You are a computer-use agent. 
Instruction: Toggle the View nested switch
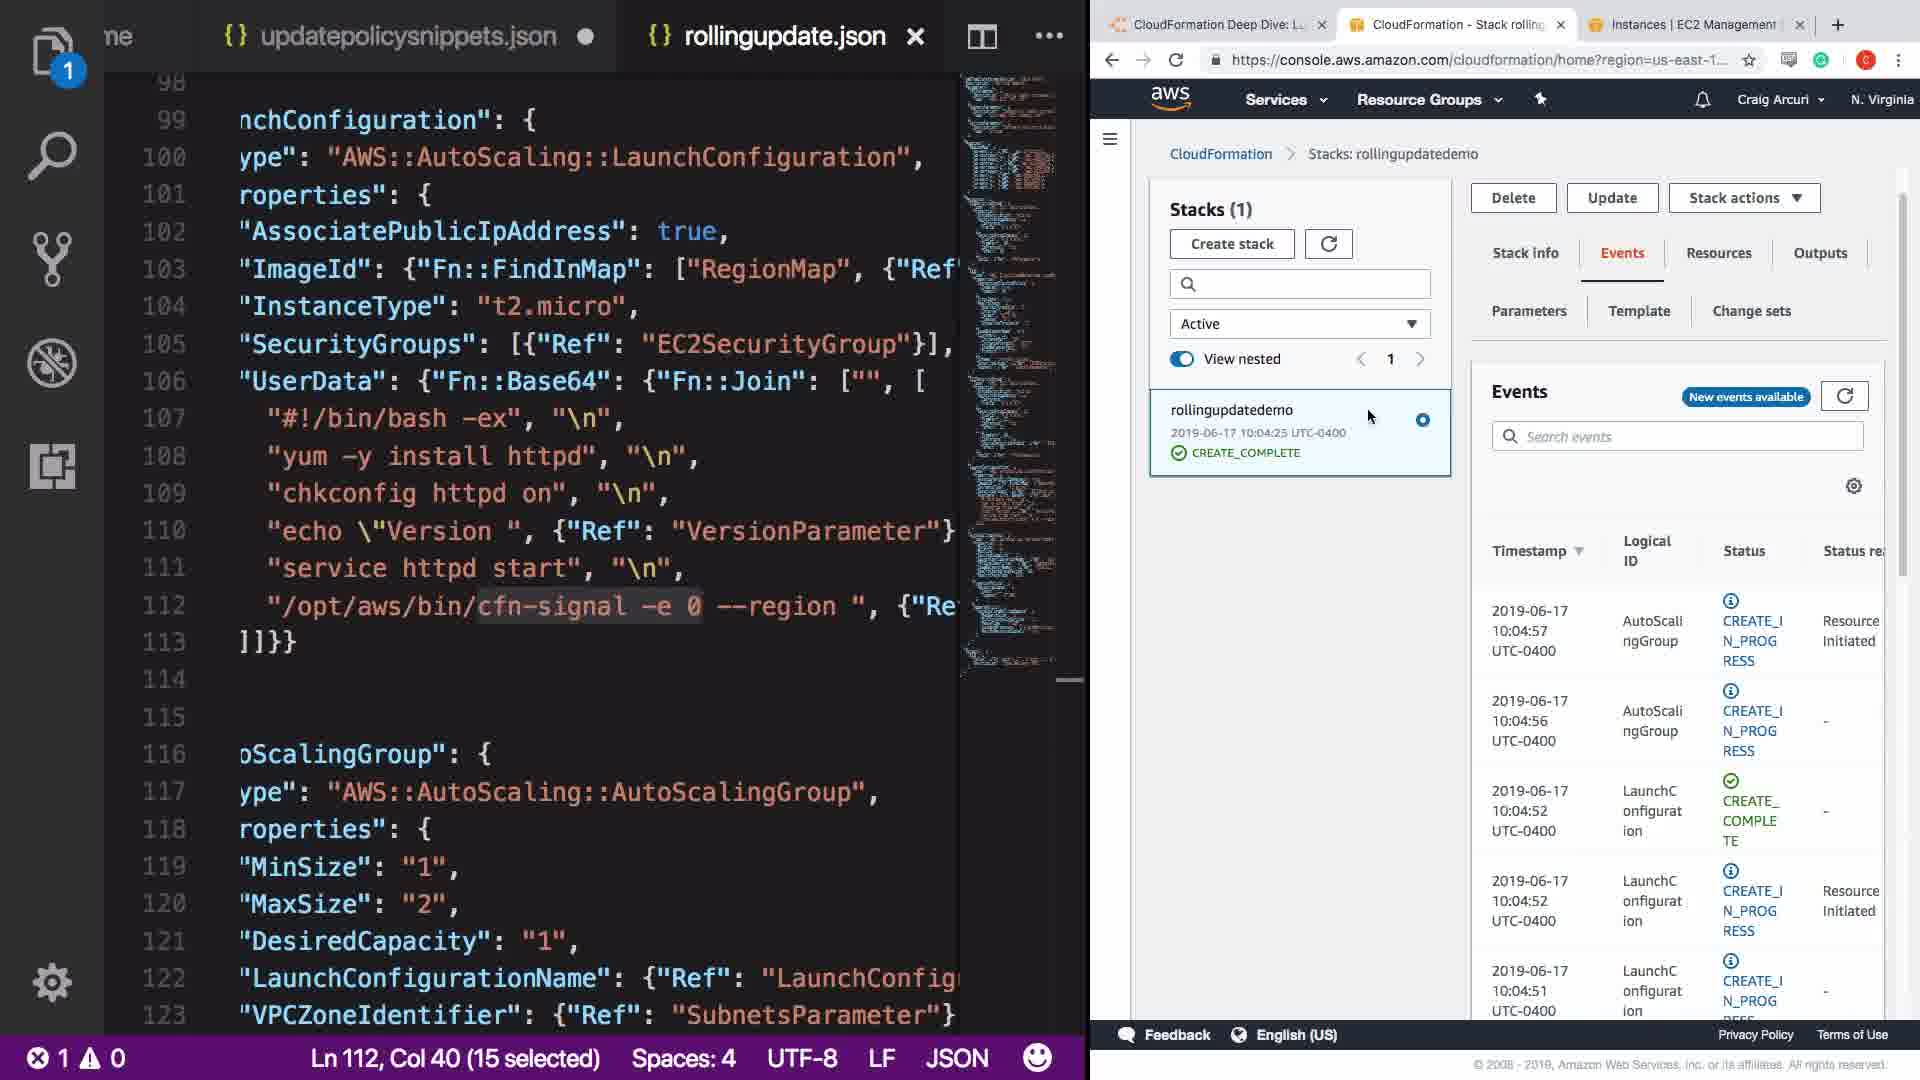coord(1182,359)
